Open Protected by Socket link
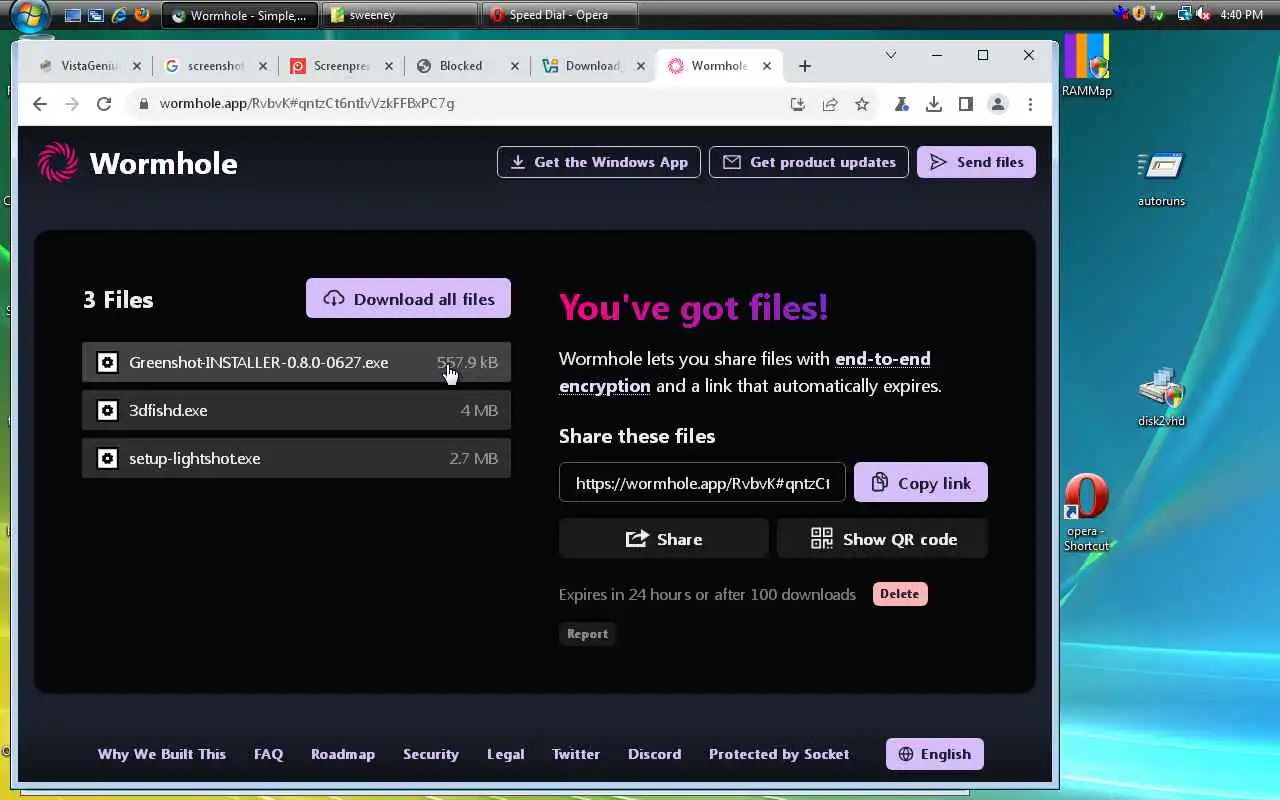The image size is (1280, 800). point(779,754)
